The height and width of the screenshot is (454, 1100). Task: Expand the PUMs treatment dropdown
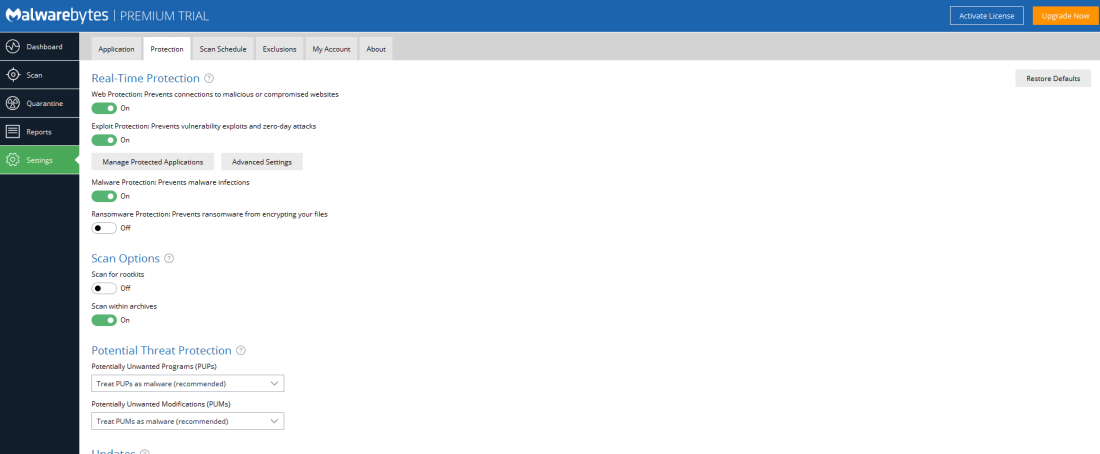click(187, 421)
